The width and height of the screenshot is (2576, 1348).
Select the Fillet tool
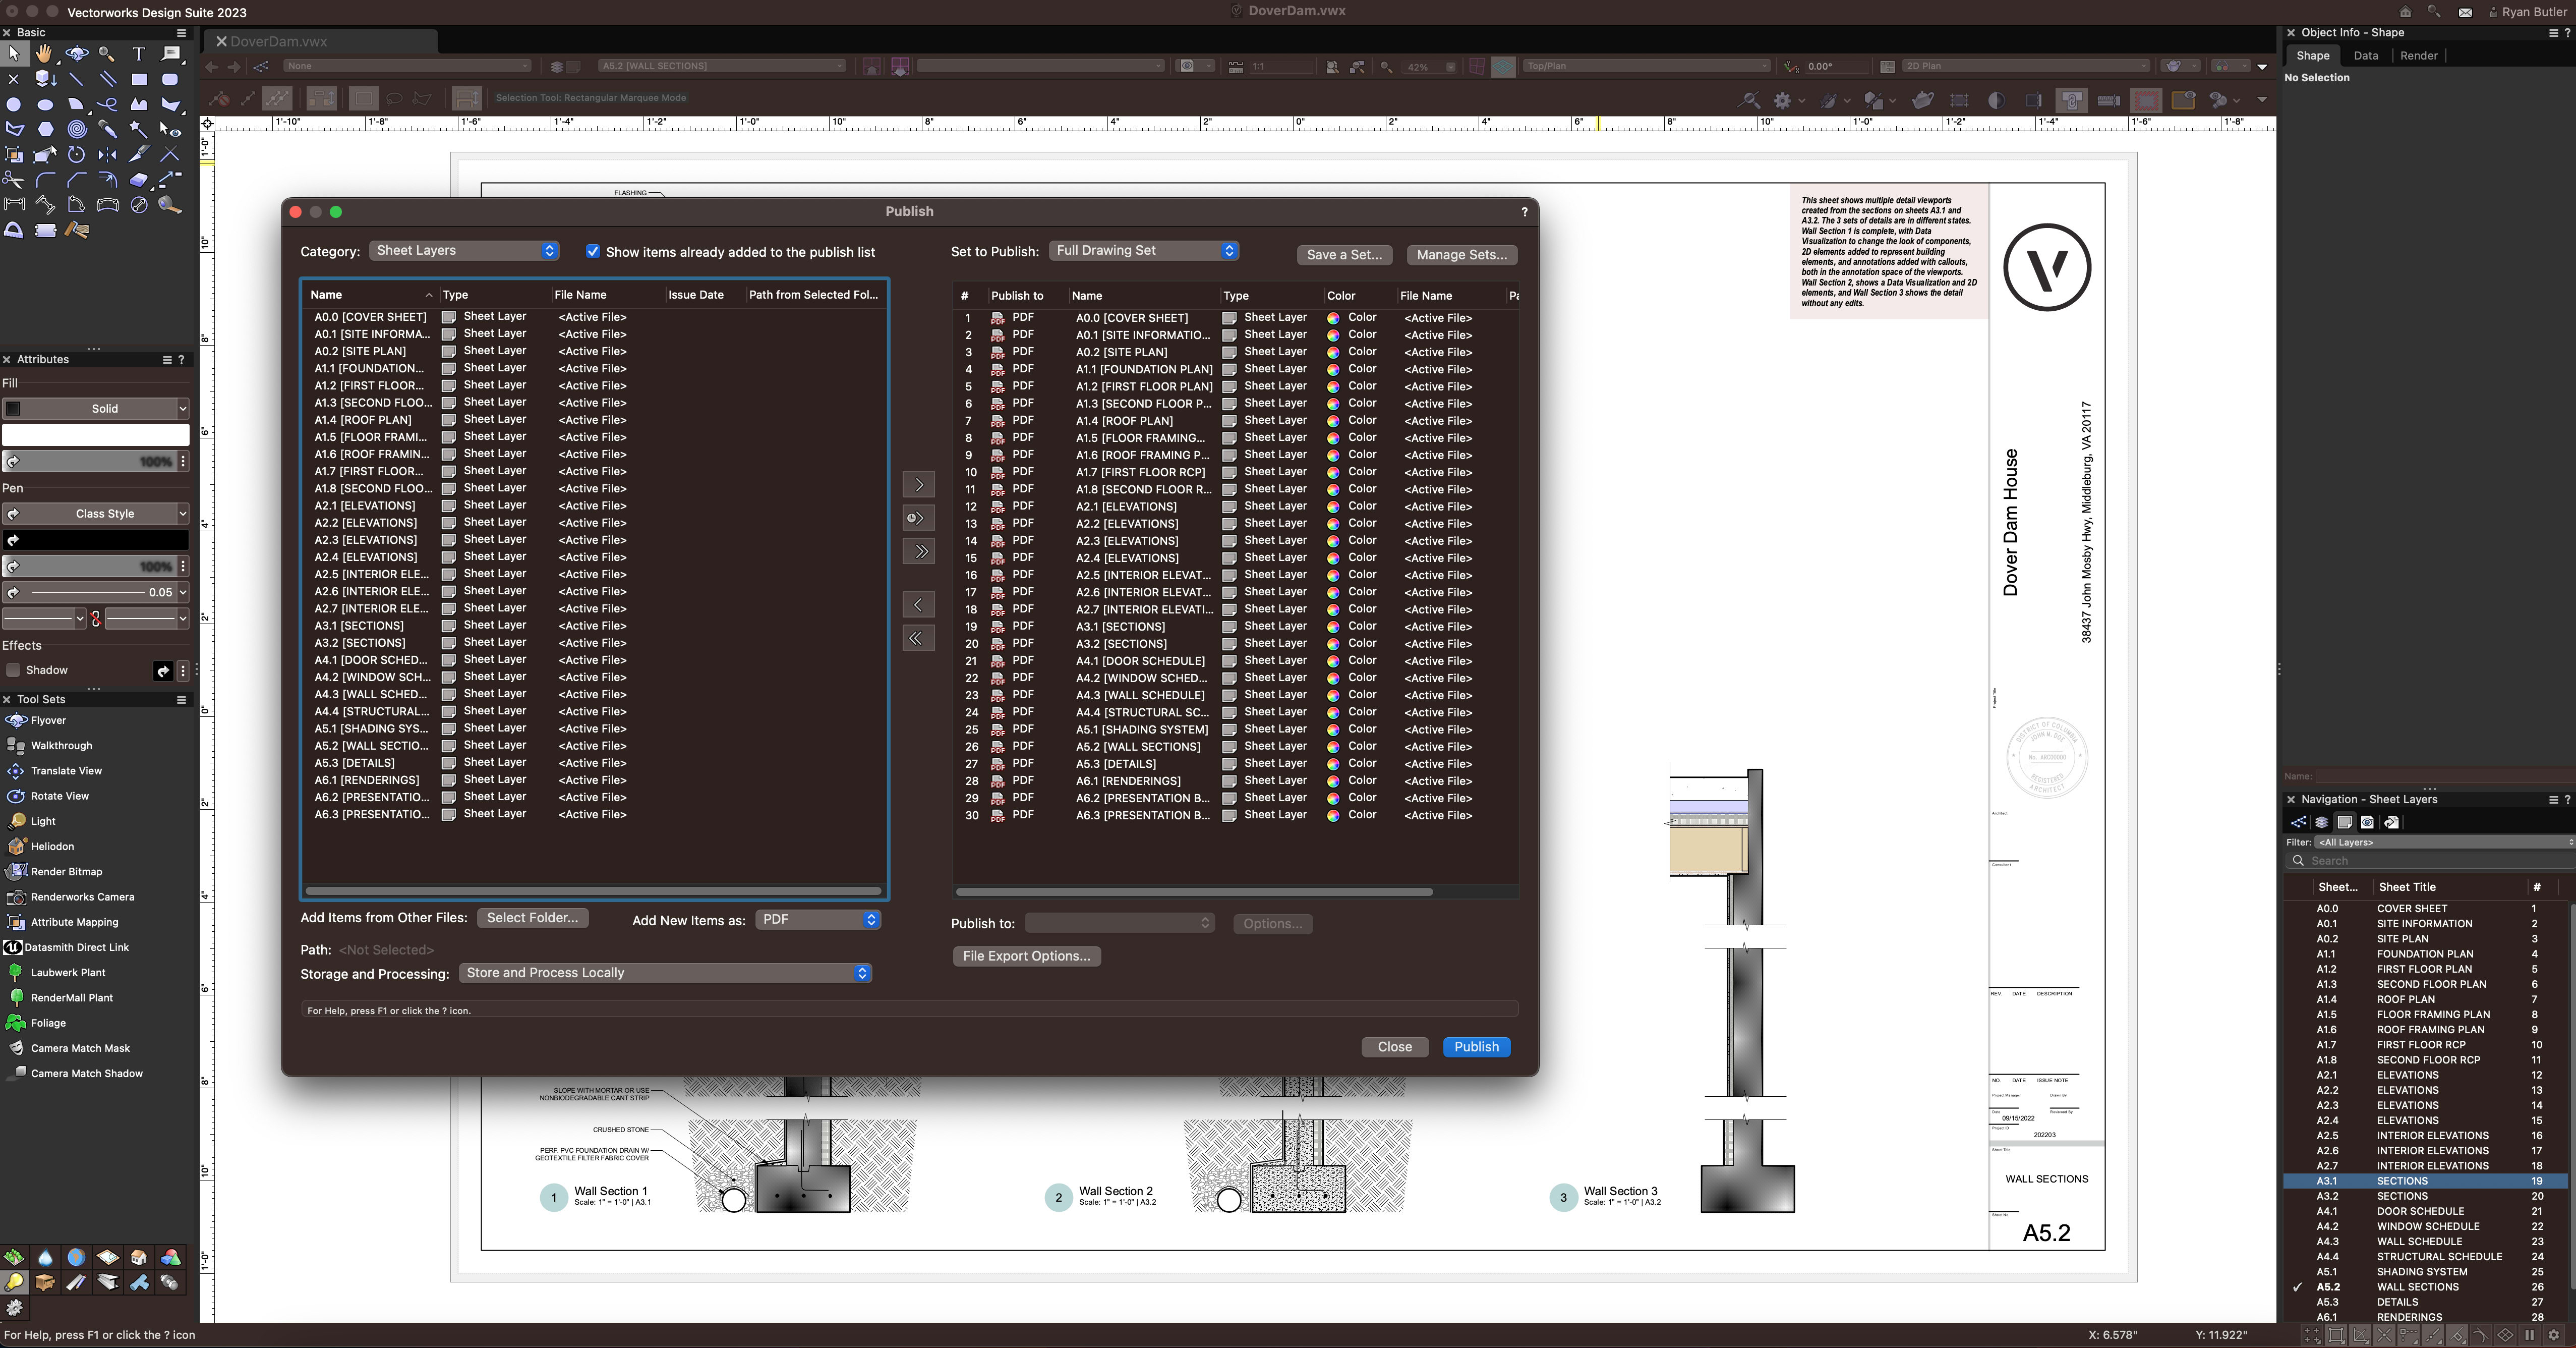coord(45,180)
